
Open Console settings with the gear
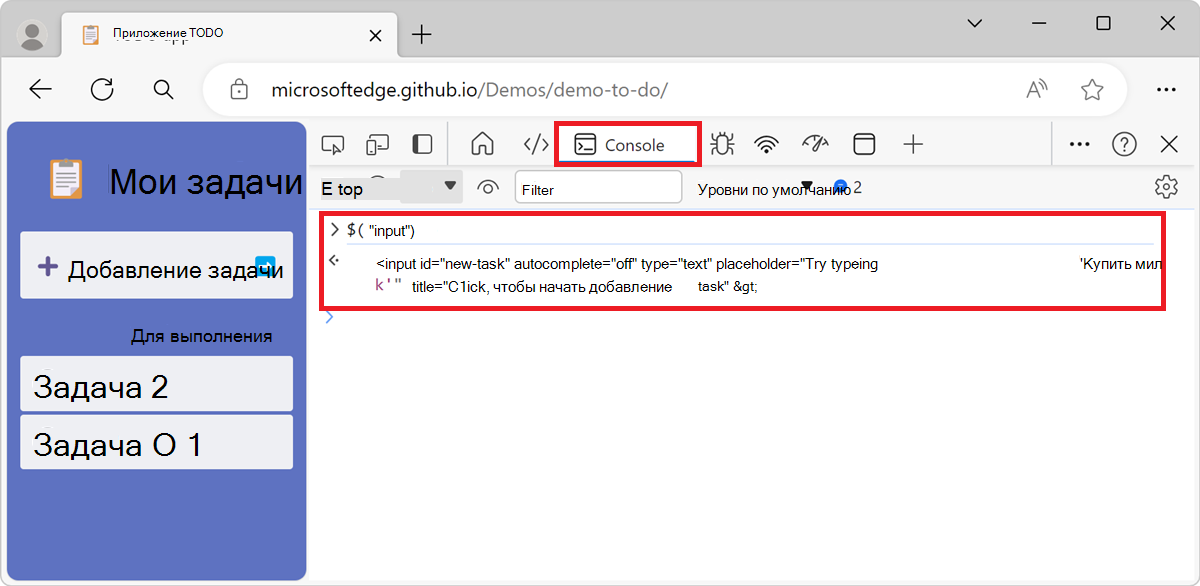pyautogui.click(x=1165, y=187)
